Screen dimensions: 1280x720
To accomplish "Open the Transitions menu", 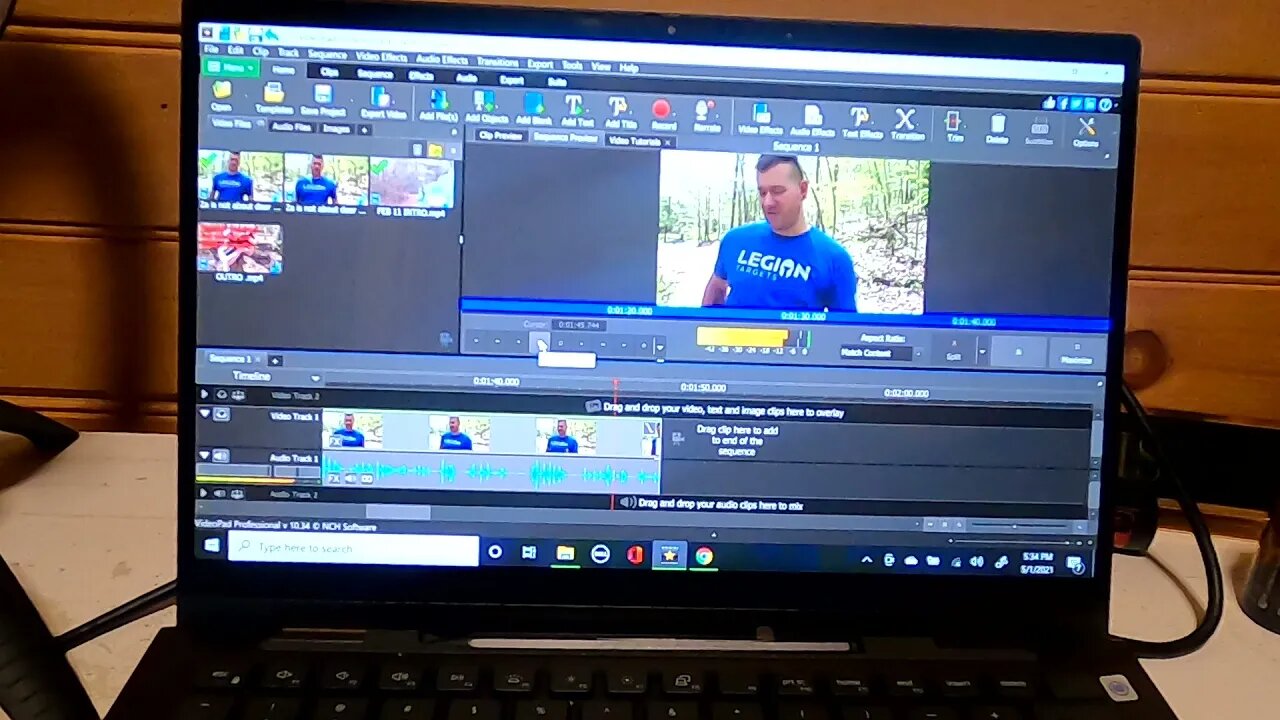I will pos(497,61).
